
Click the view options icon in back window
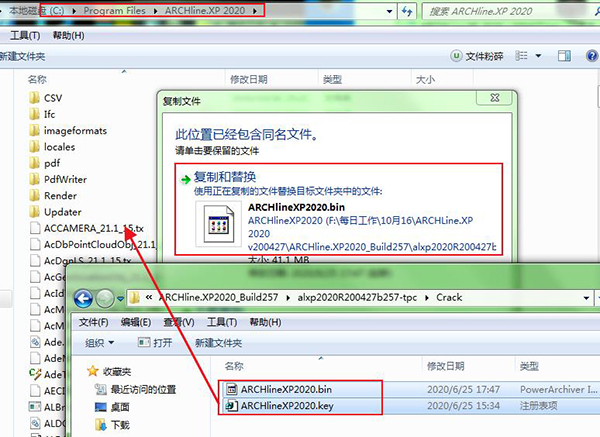[x=521, y=56]
